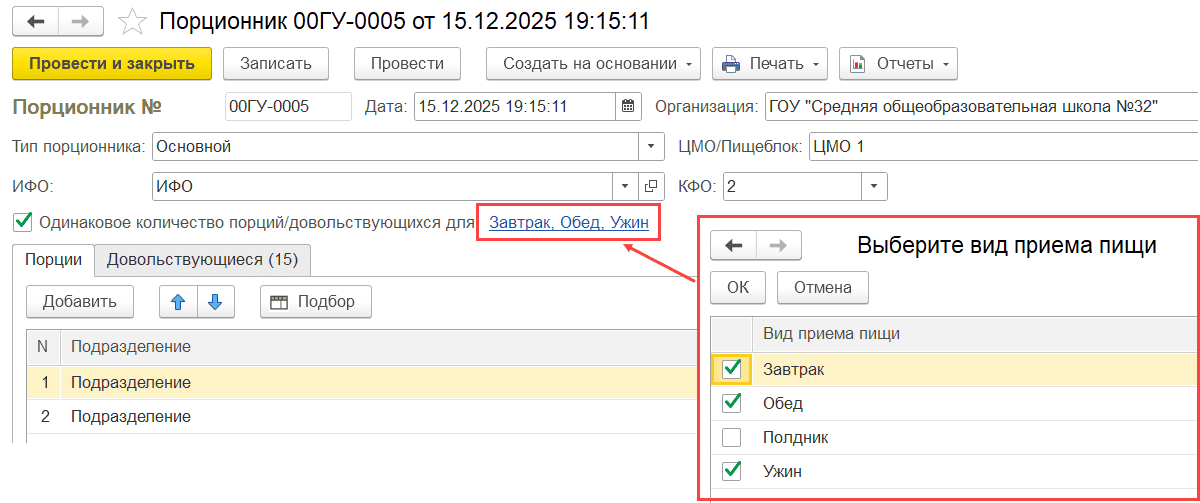This screenshot has height=503, width=1200.
Task: Click the Порционник number input field
Action: pyautogui.click(x=288, y=106)
